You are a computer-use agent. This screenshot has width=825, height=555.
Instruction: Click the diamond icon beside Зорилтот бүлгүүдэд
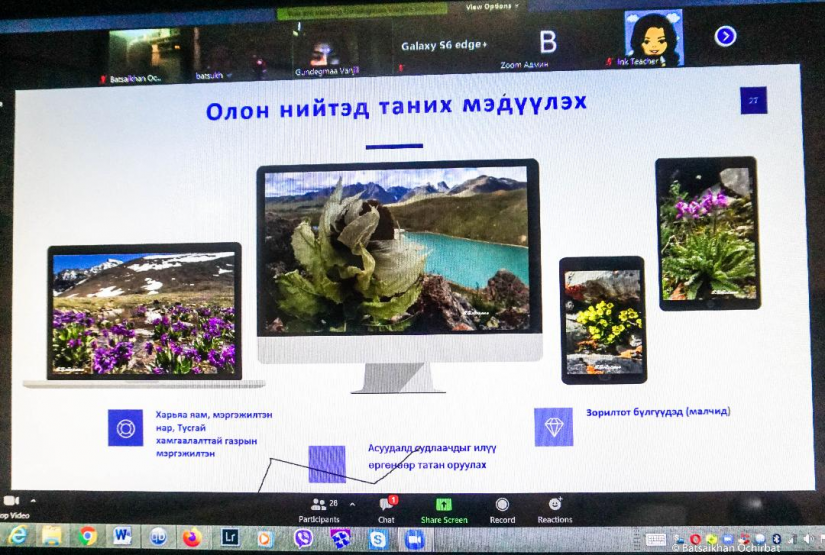pyautogui.click(x=554, y=427)
